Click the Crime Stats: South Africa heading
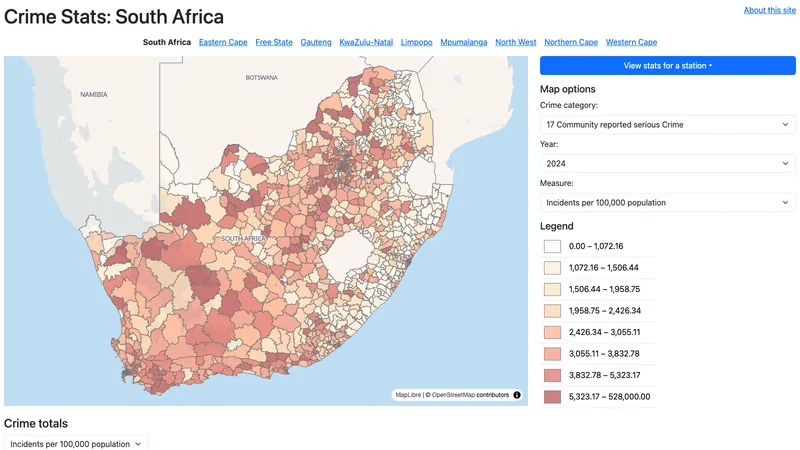800x450 pixels. coord(114,17)
